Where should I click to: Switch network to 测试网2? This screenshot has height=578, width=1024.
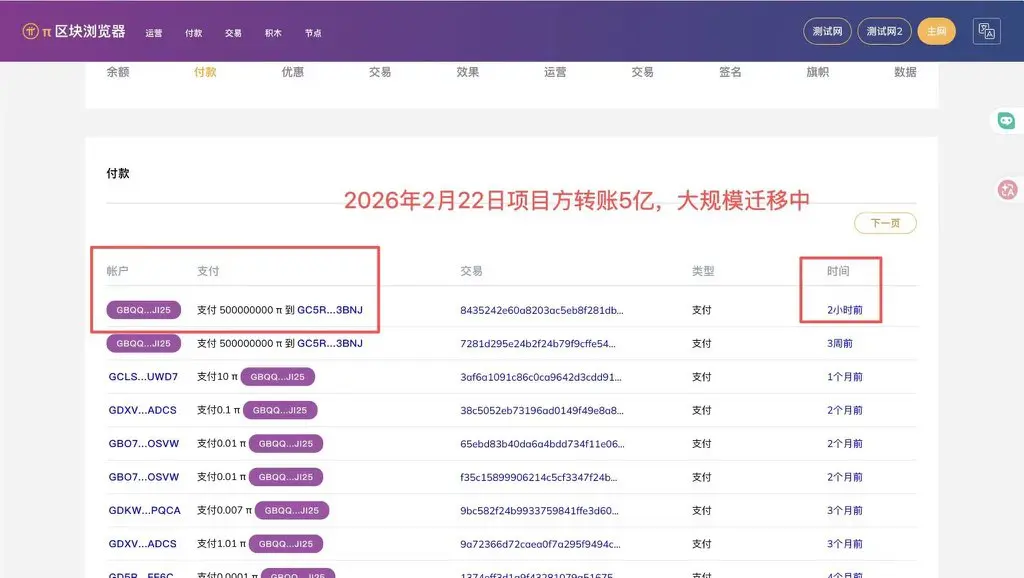point(884,31)
